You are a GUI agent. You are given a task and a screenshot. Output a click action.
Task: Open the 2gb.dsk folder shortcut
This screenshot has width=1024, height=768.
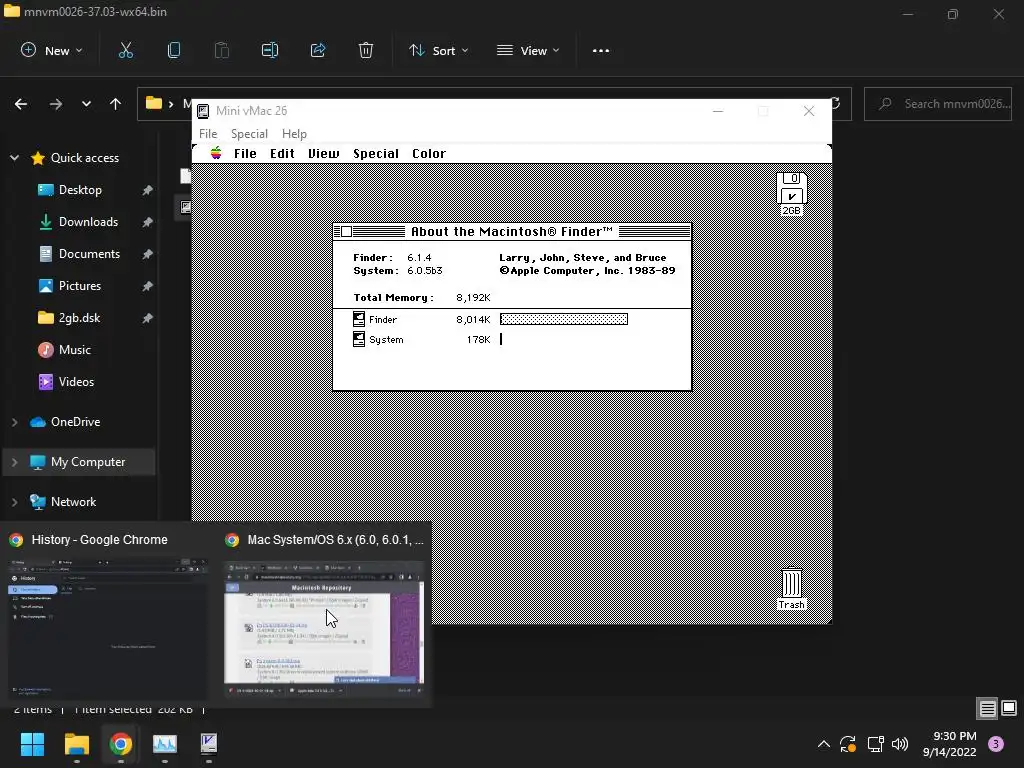tap(79, 317)
